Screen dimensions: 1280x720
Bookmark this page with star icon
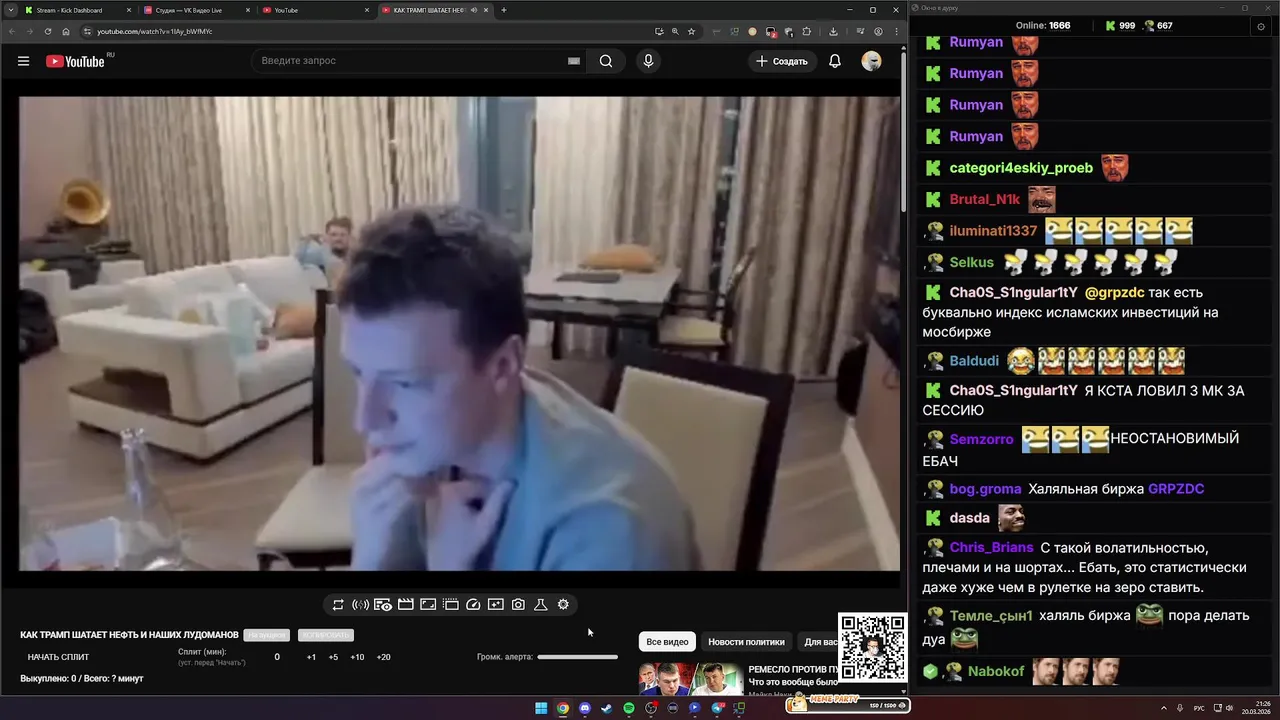(x=691, y=31)
